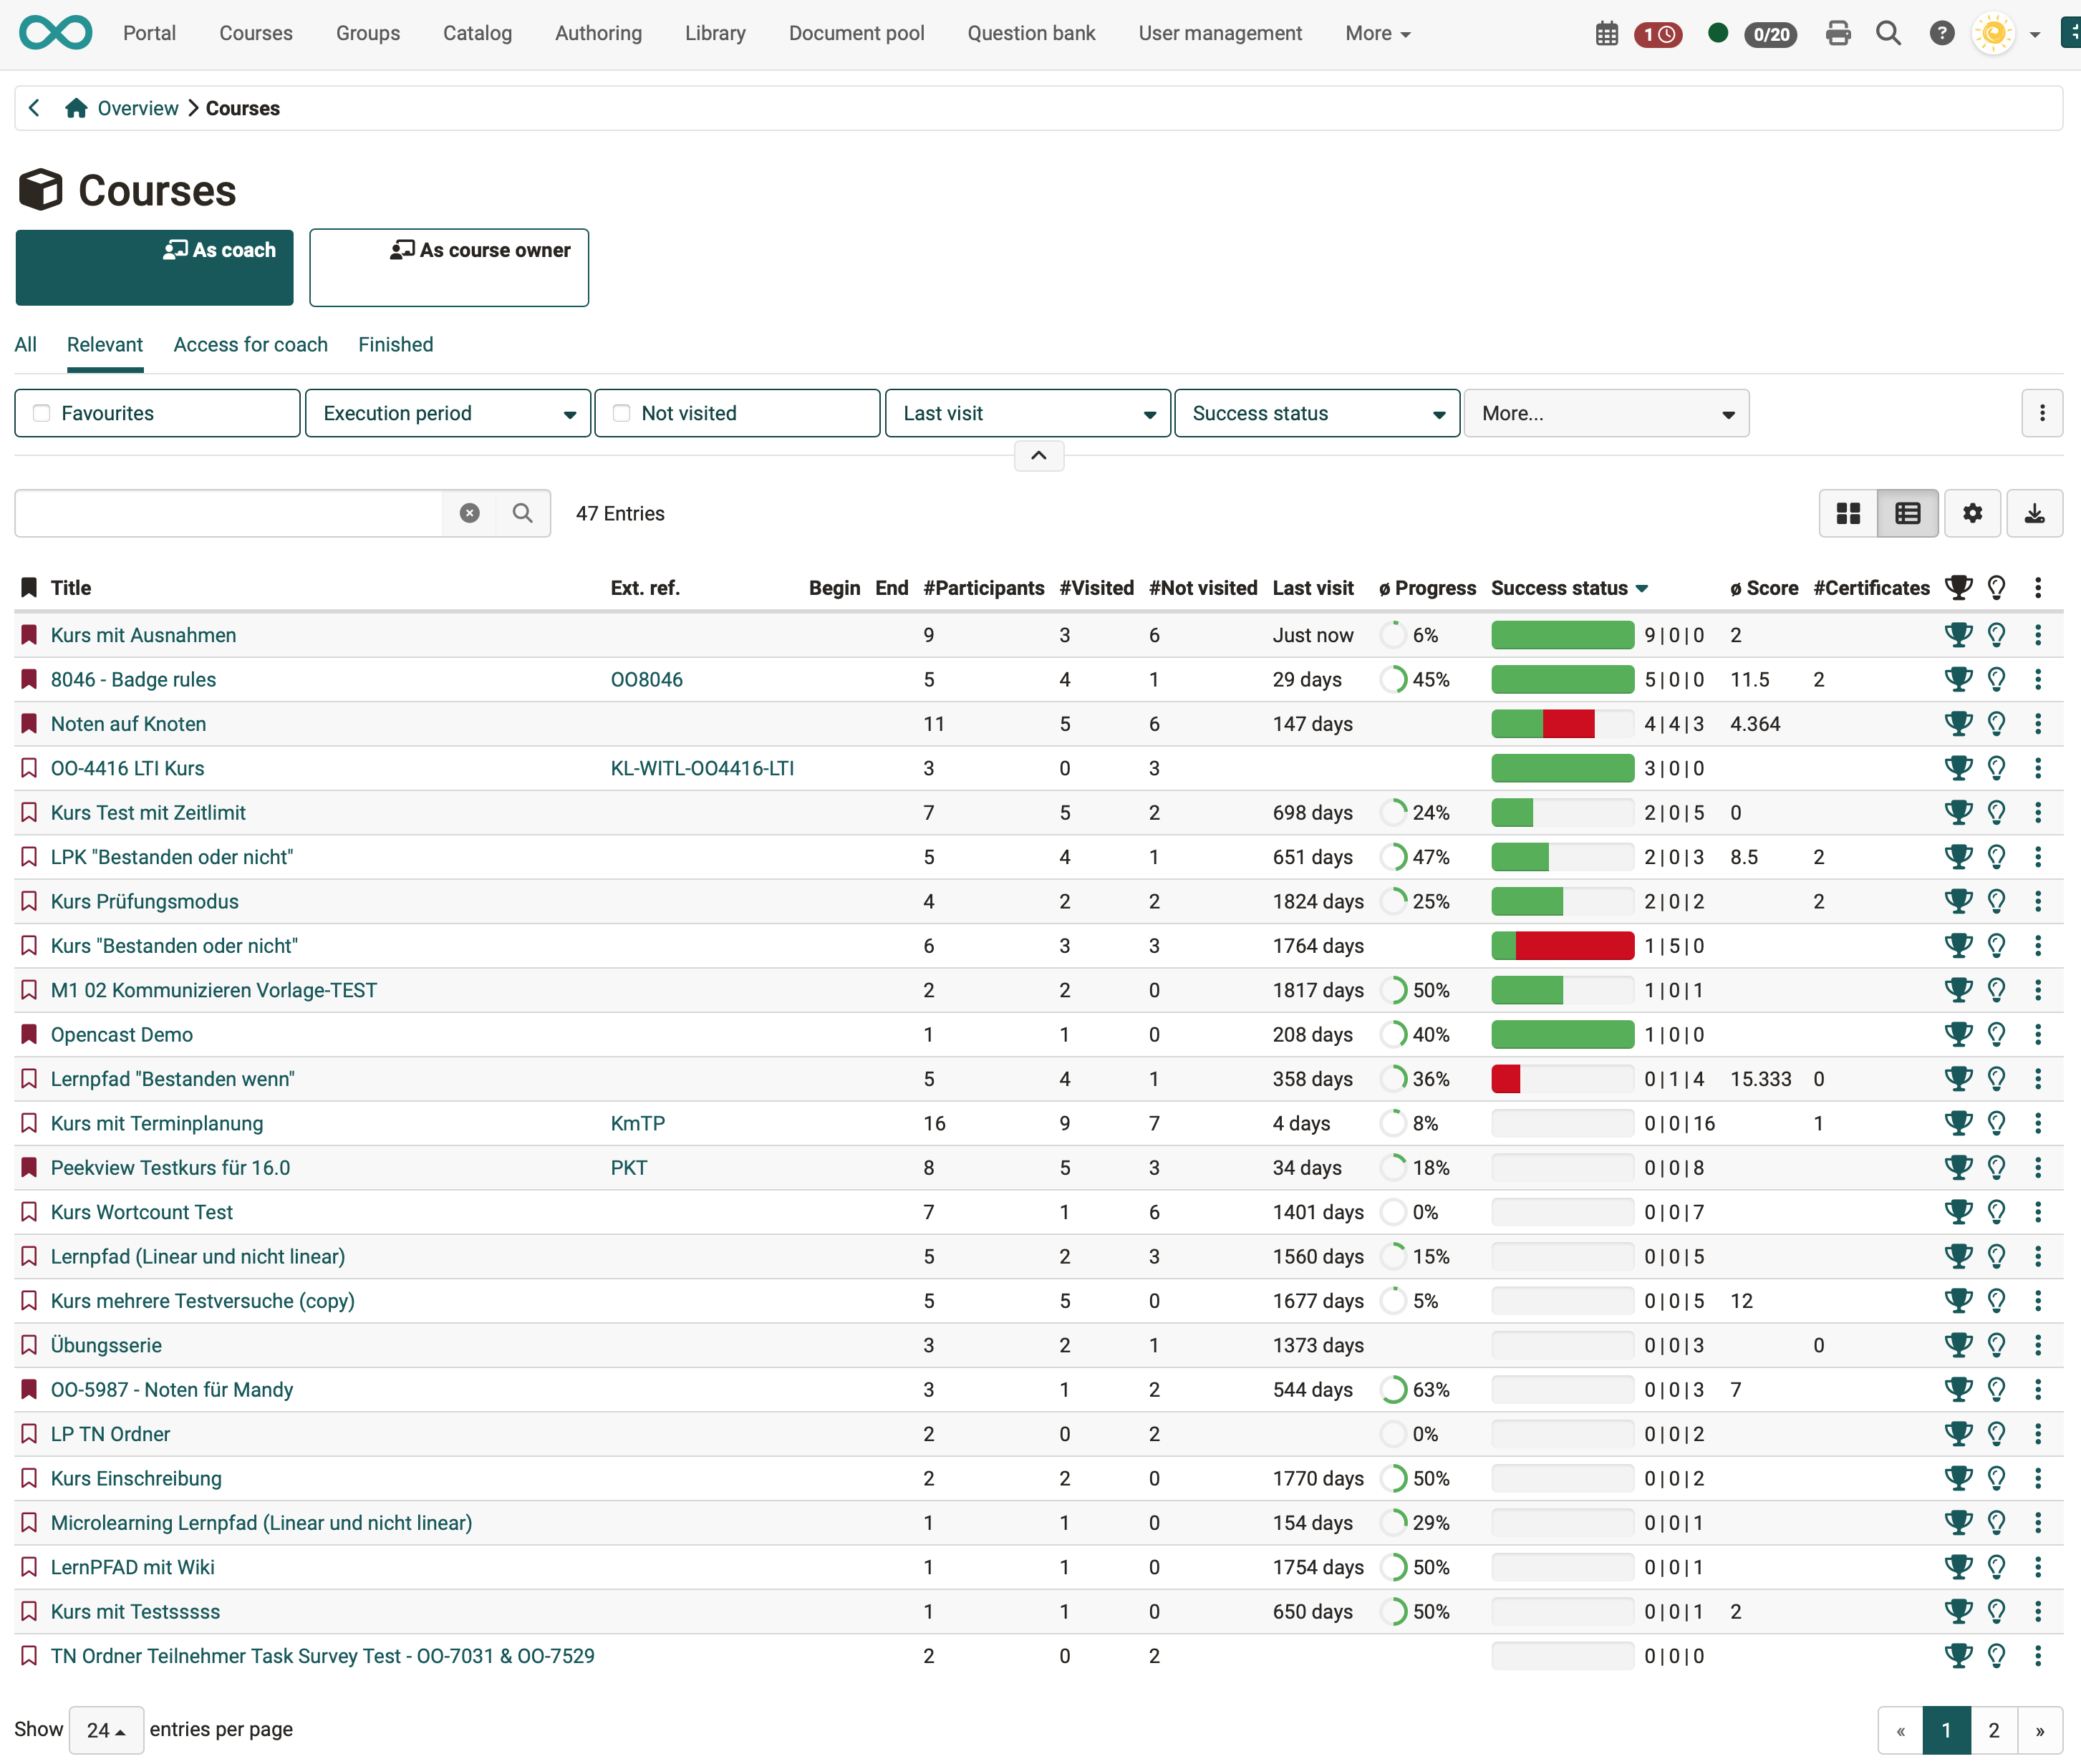The height and width of the screenshot is (1764, 2081).
Task: Open badges trophy icon for Kurs mit Ausnahmen
Action: (1959, 634)
